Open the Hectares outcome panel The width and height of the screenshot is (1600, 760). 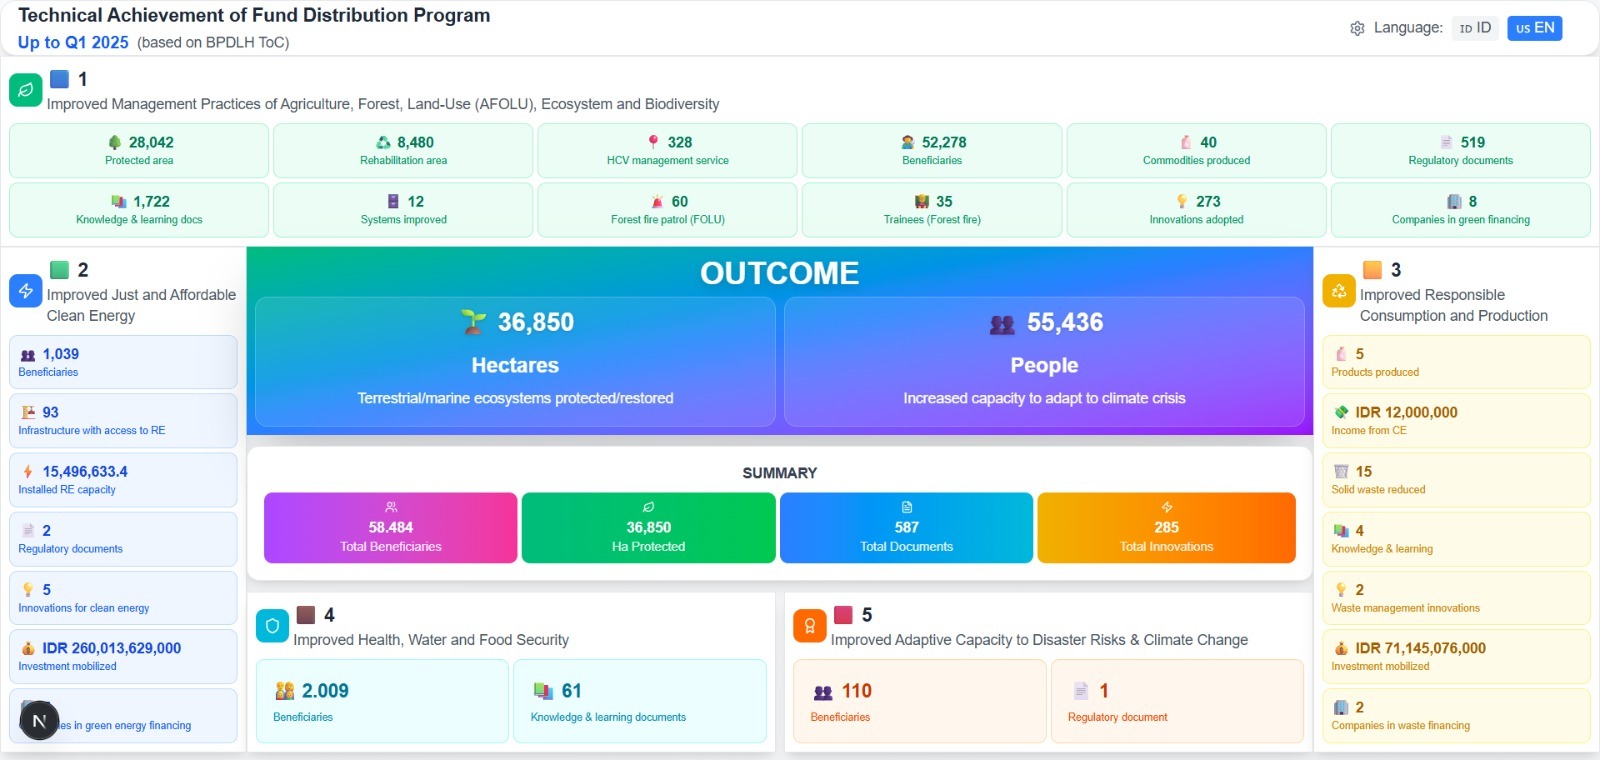(515, 362)
